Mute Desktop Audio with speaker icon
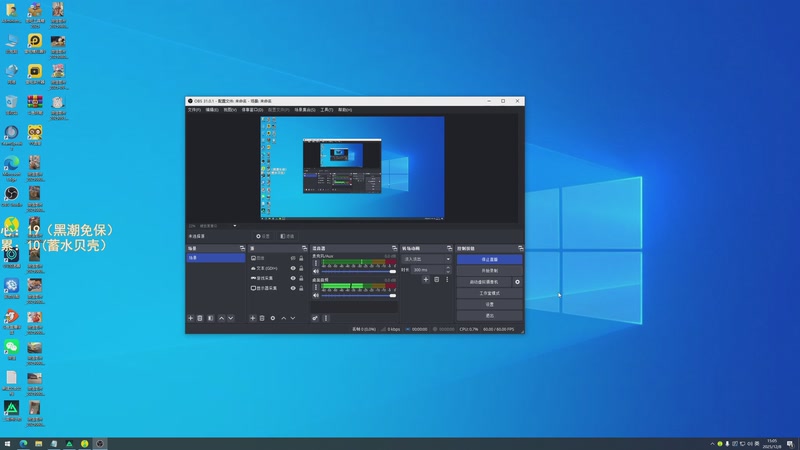The image size is (800, 450). pos(316,295)
